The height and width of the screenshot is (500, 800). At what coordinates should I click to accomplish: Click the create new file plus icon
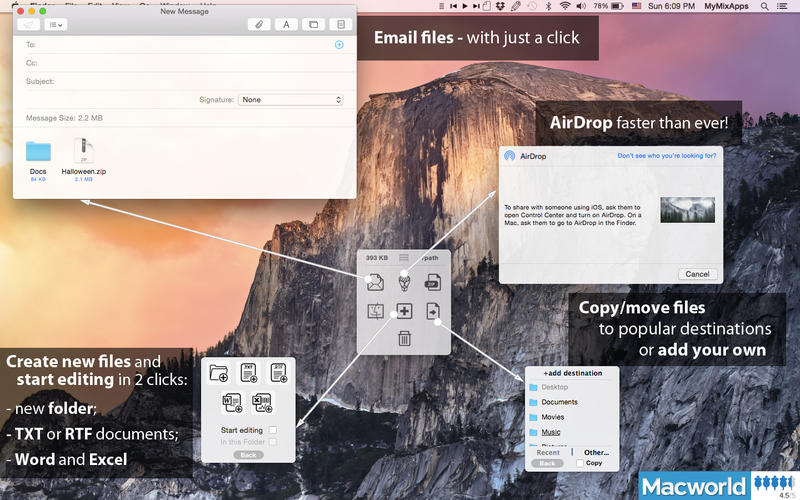pyautogui.click(x=404, y=311)
